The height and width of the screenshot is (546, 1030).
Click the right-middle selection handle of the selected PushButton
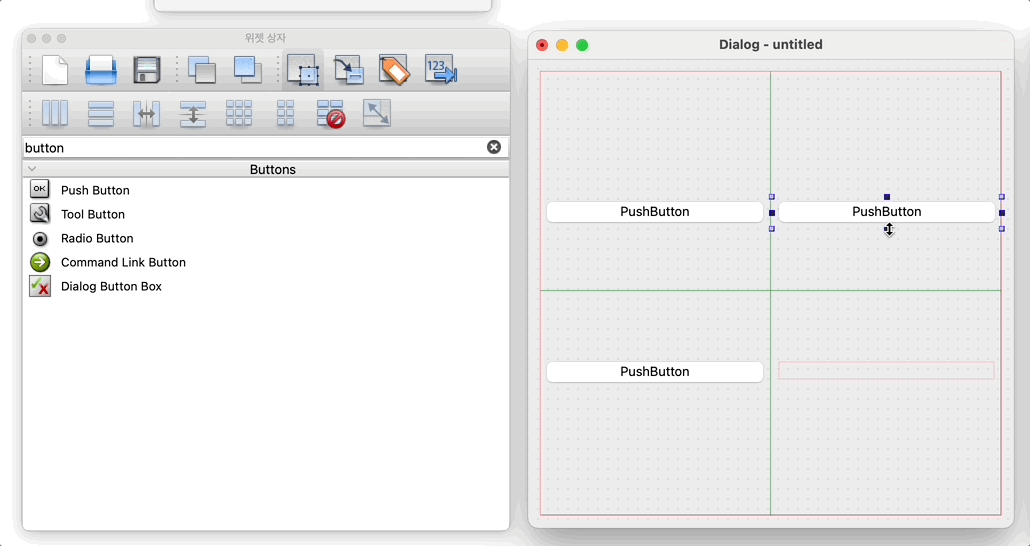tap(1002, 213)
